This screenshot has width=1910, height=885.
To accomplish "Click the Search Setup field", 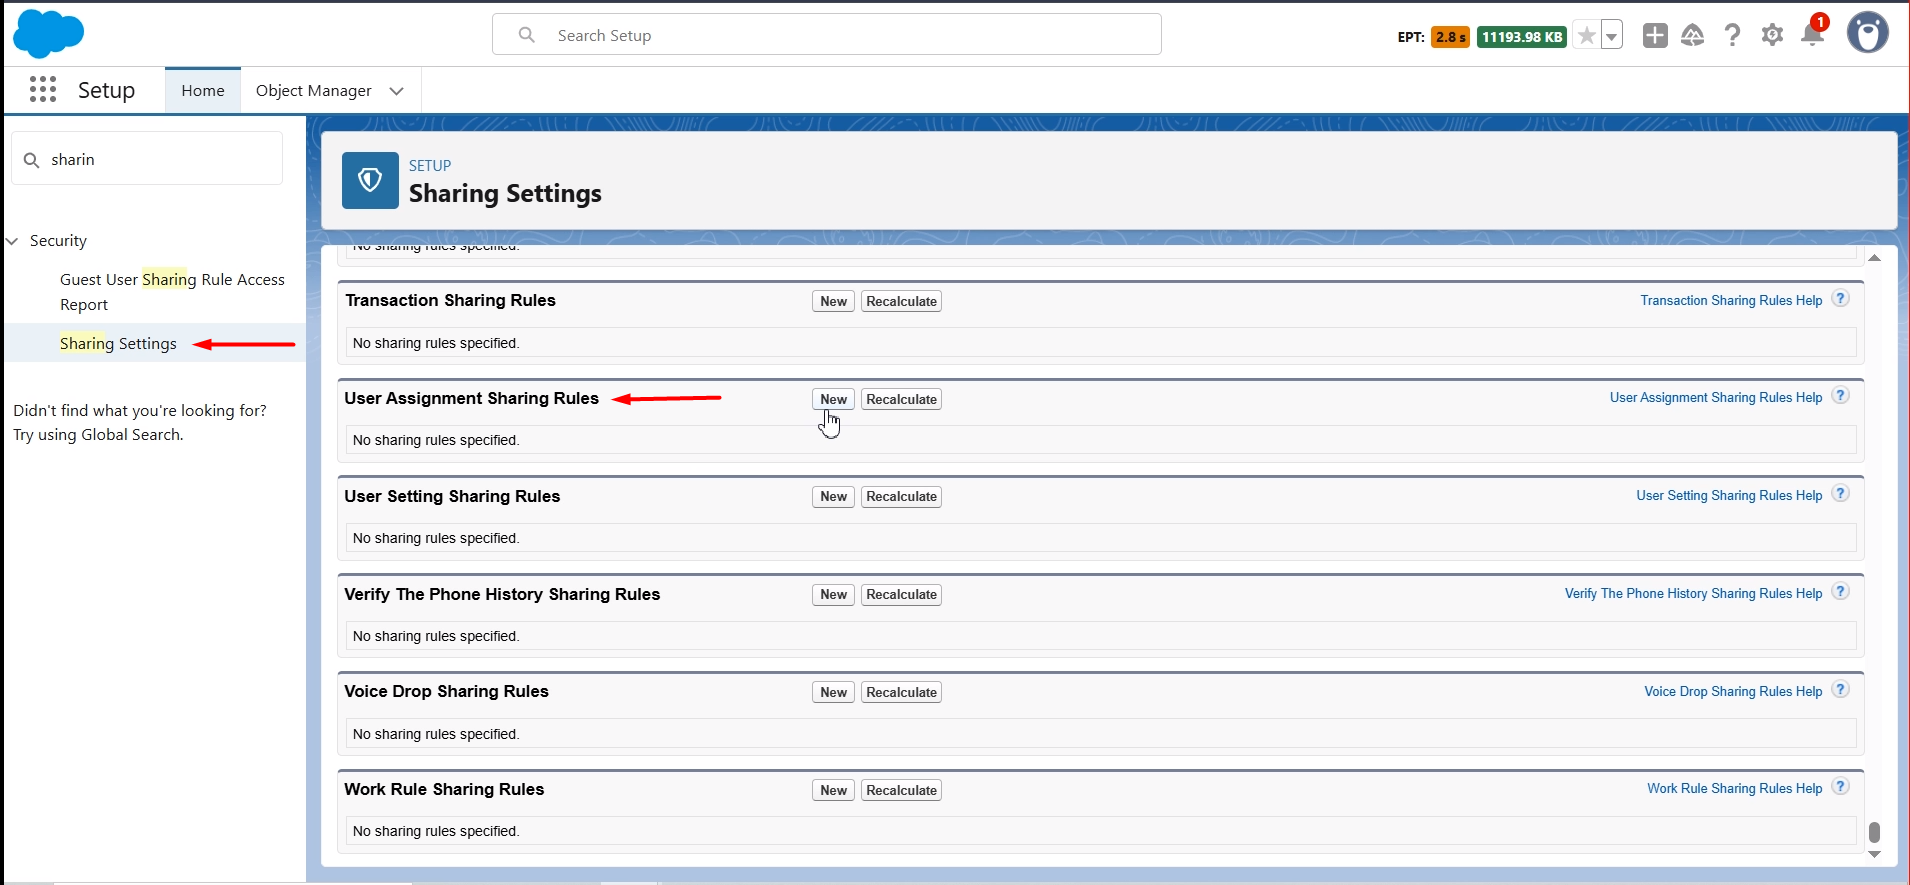I will point(827,35).
